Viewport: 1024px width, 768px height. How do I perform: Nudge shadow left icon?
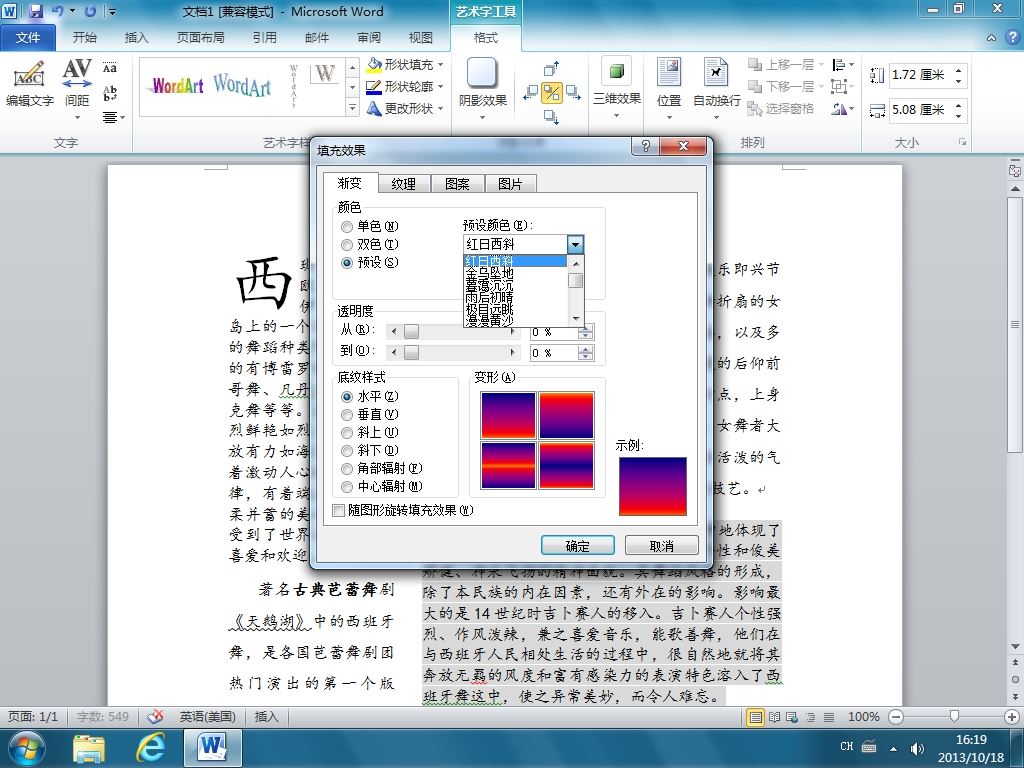click(x=530, y=93)
